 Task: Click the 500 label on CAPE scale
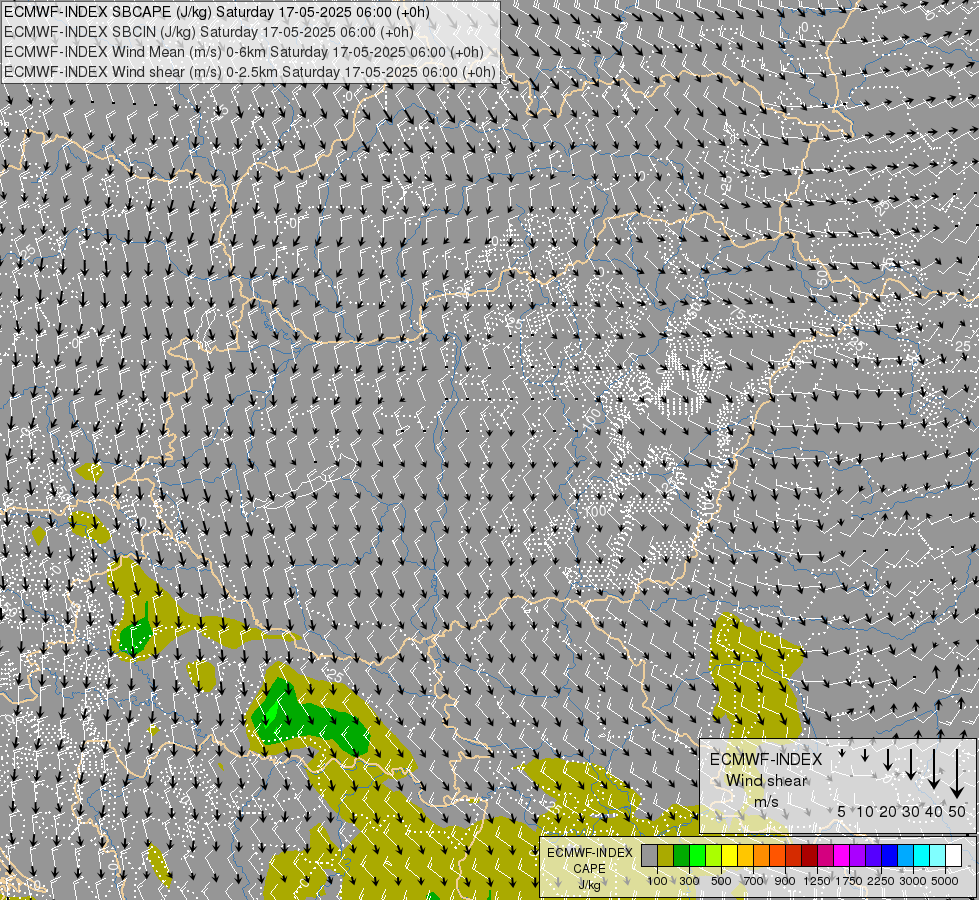pos(721,881)
